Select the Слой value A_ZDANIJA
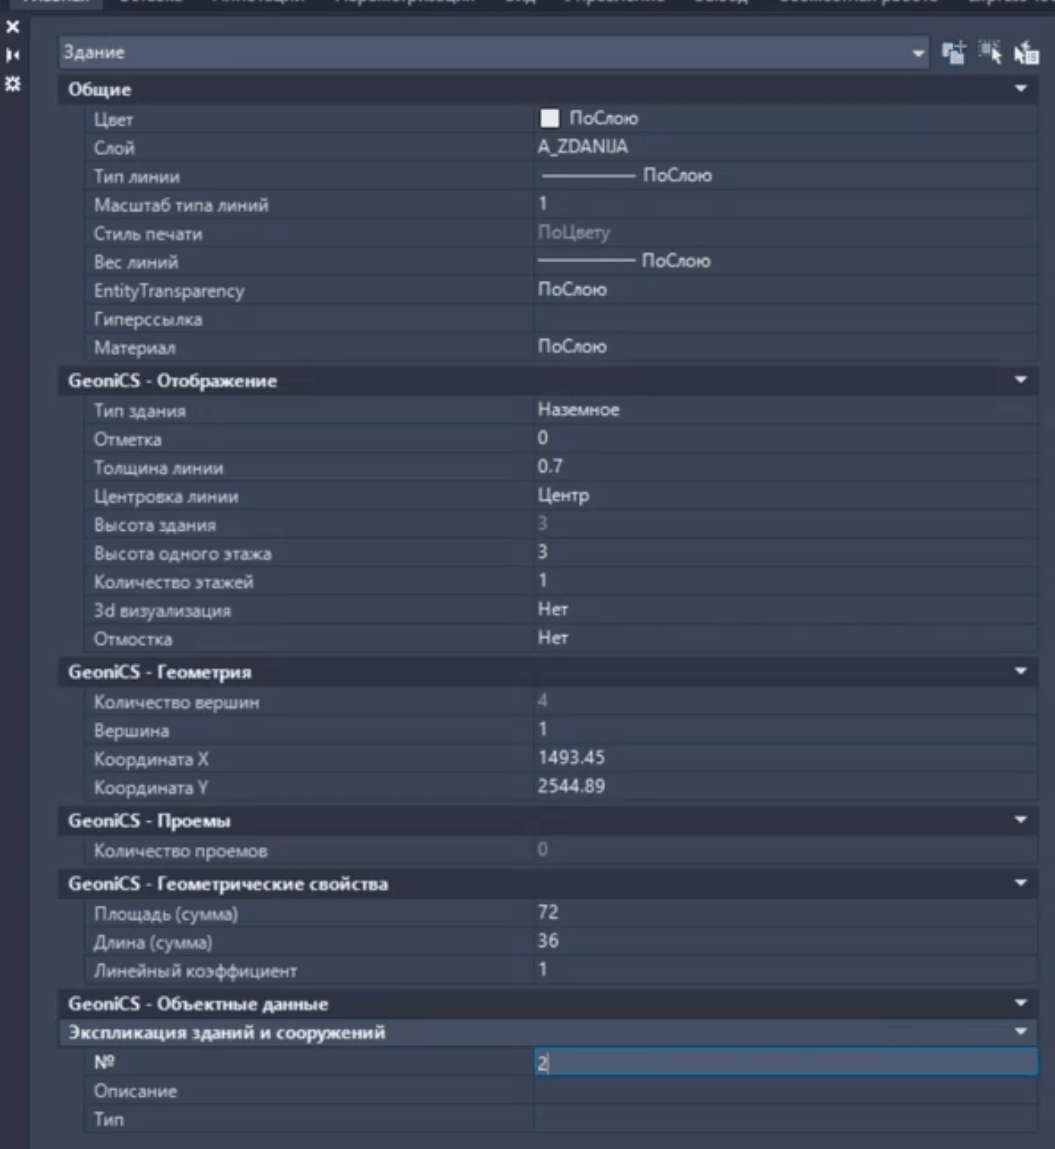The image size is (1055, 1149). [583, 148]
